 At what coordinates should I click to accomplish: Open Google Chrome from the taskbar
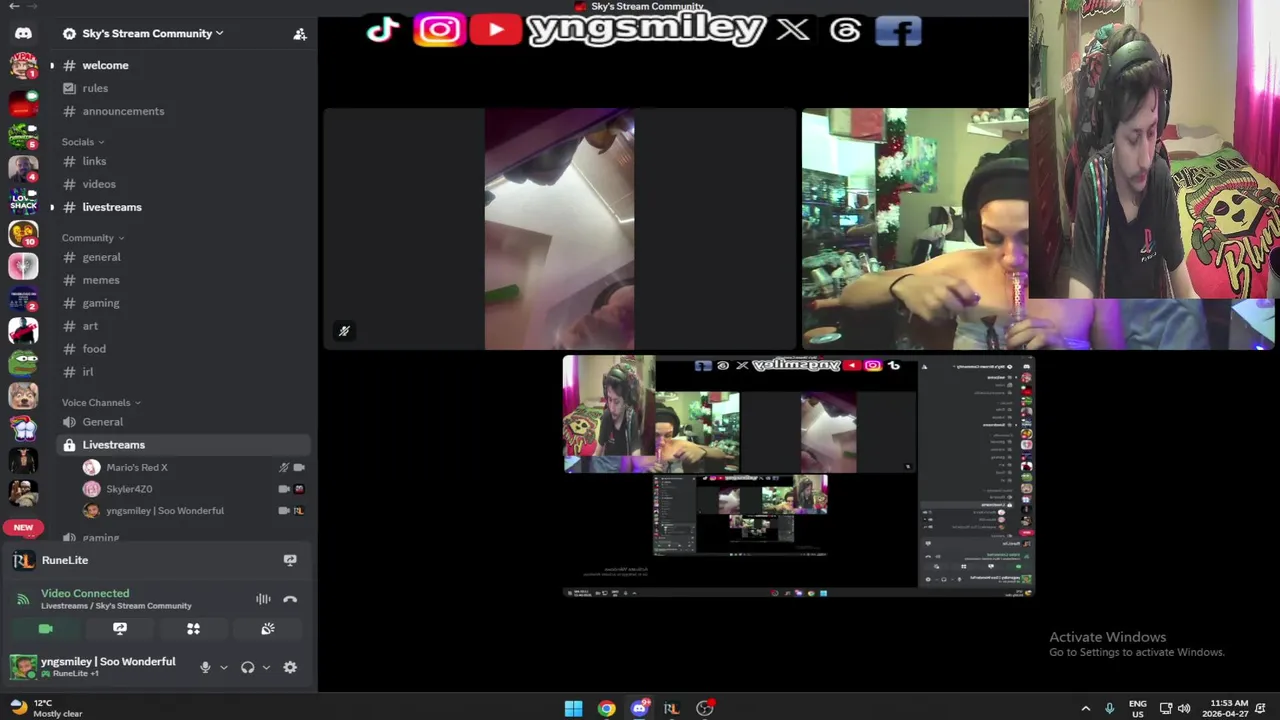(606, 708)
